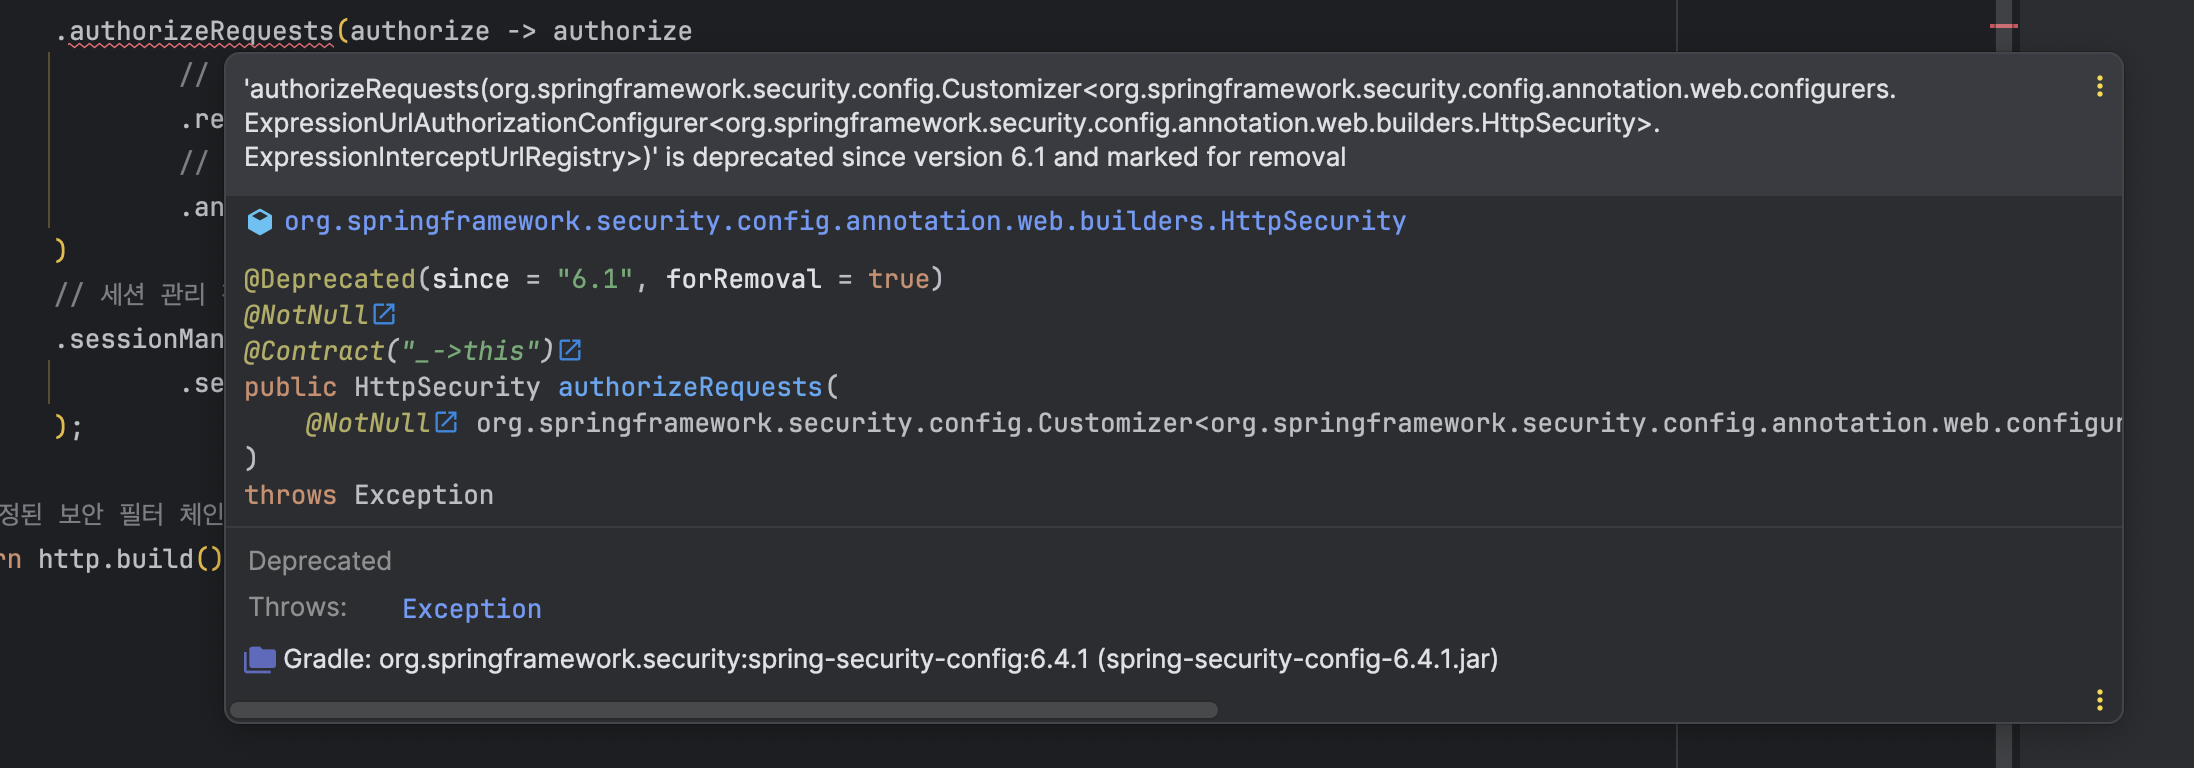Open the top three-dot options menu
Viewport: 2194px width, 768px height.
pyautogui.click(x=2099, y=87)
